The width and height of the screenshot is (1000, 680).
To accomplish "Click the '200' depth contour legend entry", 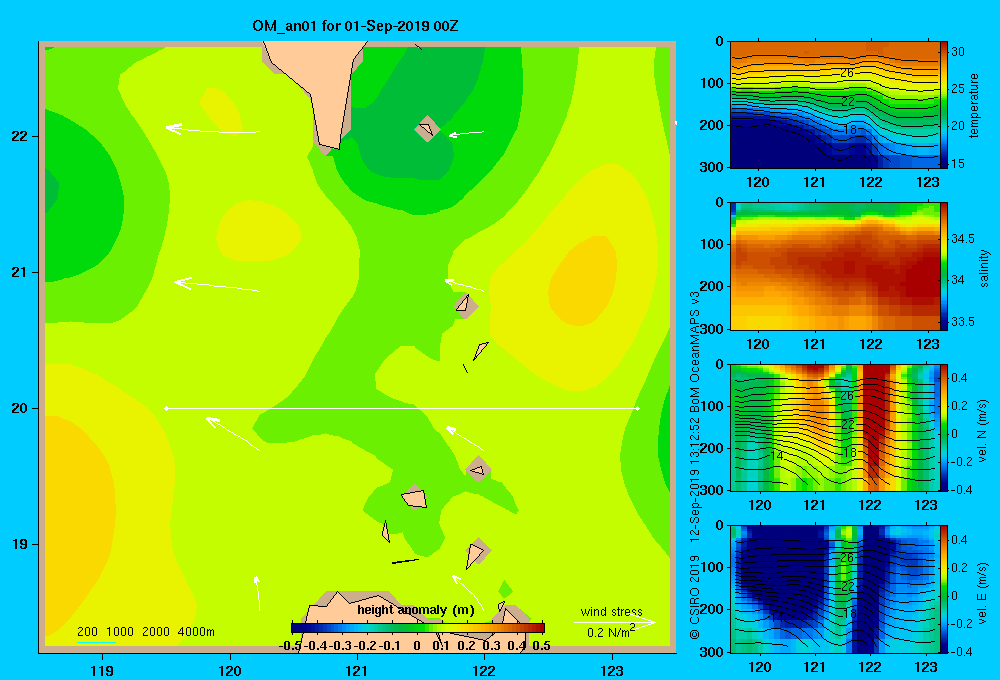I will (87, 632).
